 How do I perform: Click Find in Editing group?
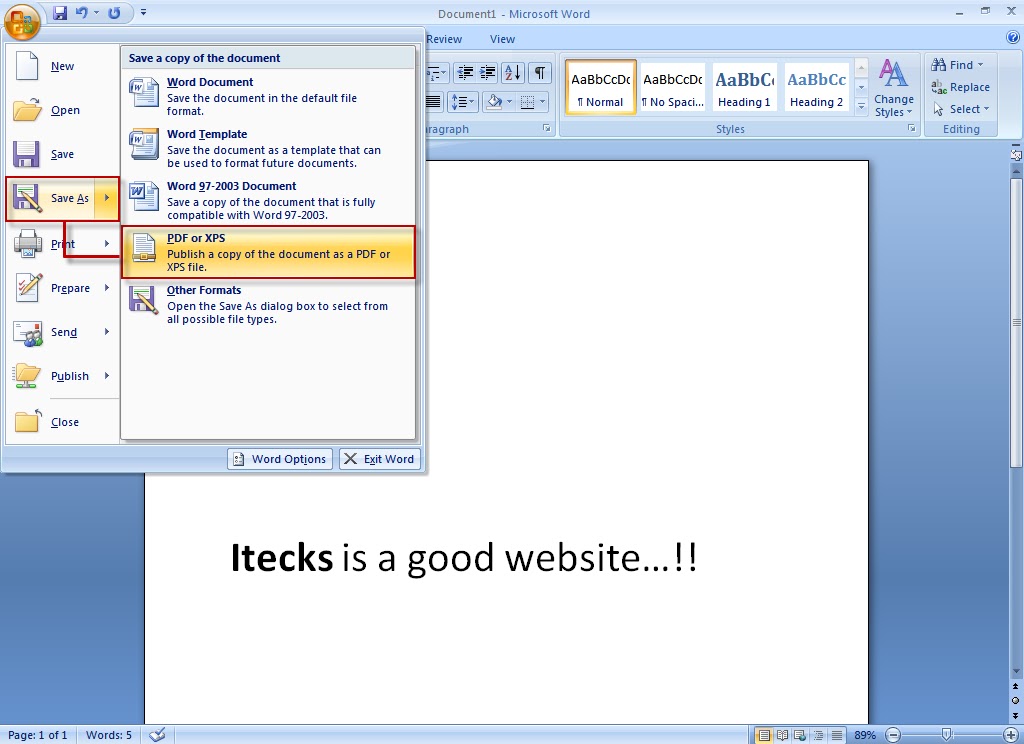957,65
